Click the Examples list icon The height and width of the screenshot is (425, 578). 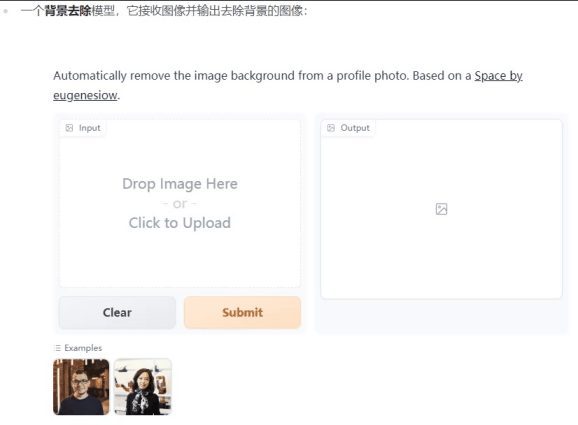pyautogui.click(x=57, y=348)
